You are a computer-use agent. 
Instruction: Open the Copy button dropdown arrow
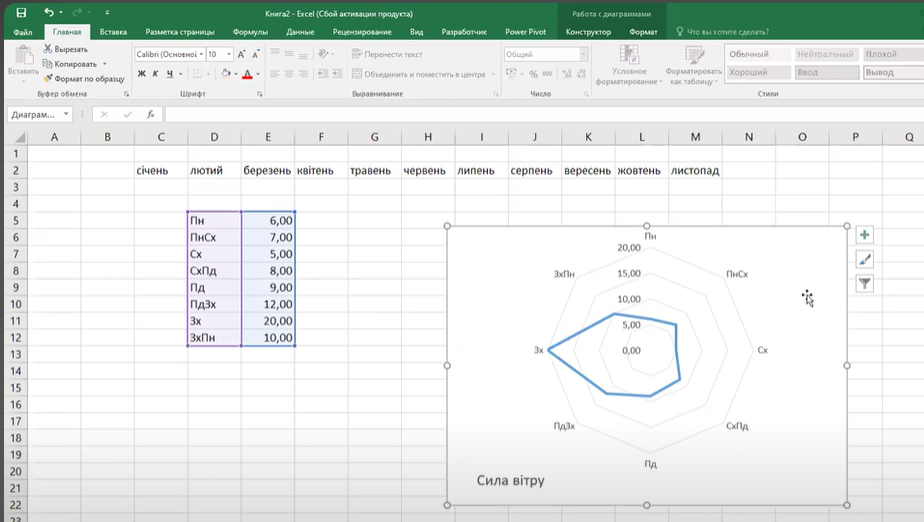tap(105, 64)
